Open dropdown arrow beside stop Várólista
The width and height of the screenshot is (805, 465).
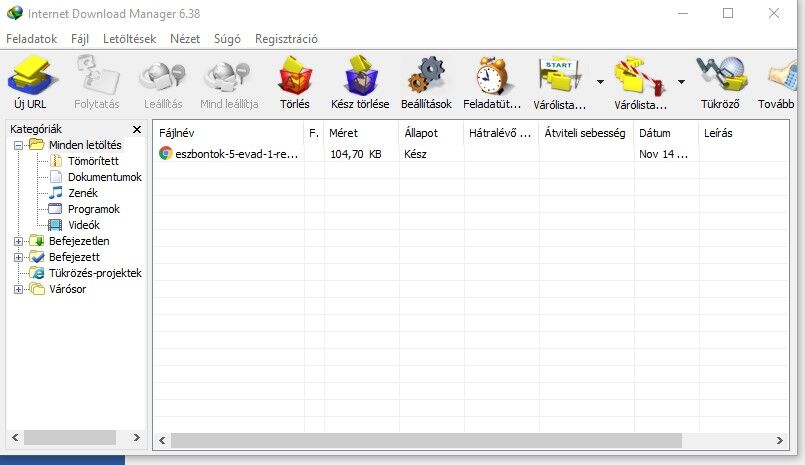(681, 82)
